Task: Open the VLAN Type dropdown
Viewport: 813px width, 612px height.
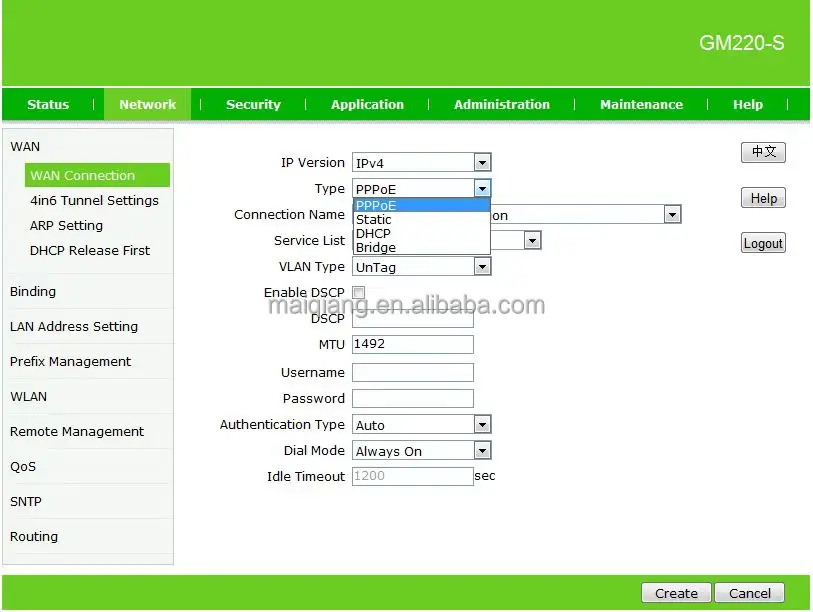Action: click(481, 266)
